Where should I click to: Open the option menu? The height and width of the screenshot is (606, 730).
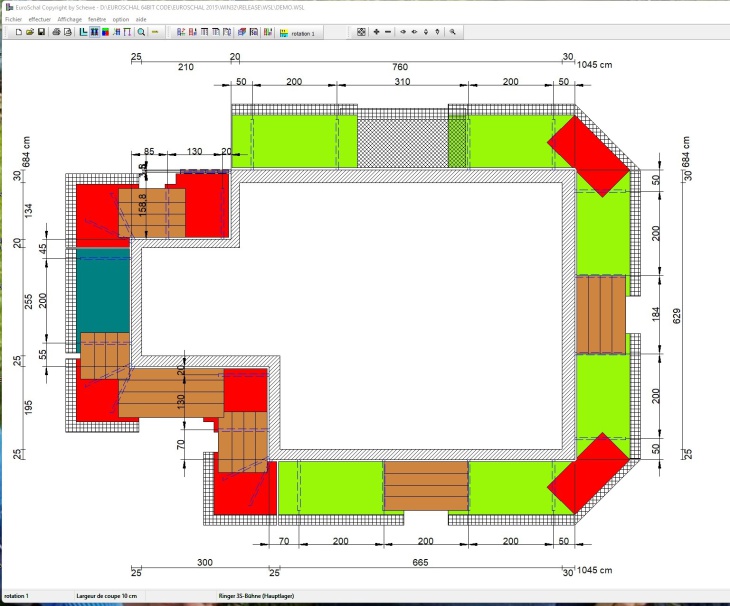pos(121,19)
